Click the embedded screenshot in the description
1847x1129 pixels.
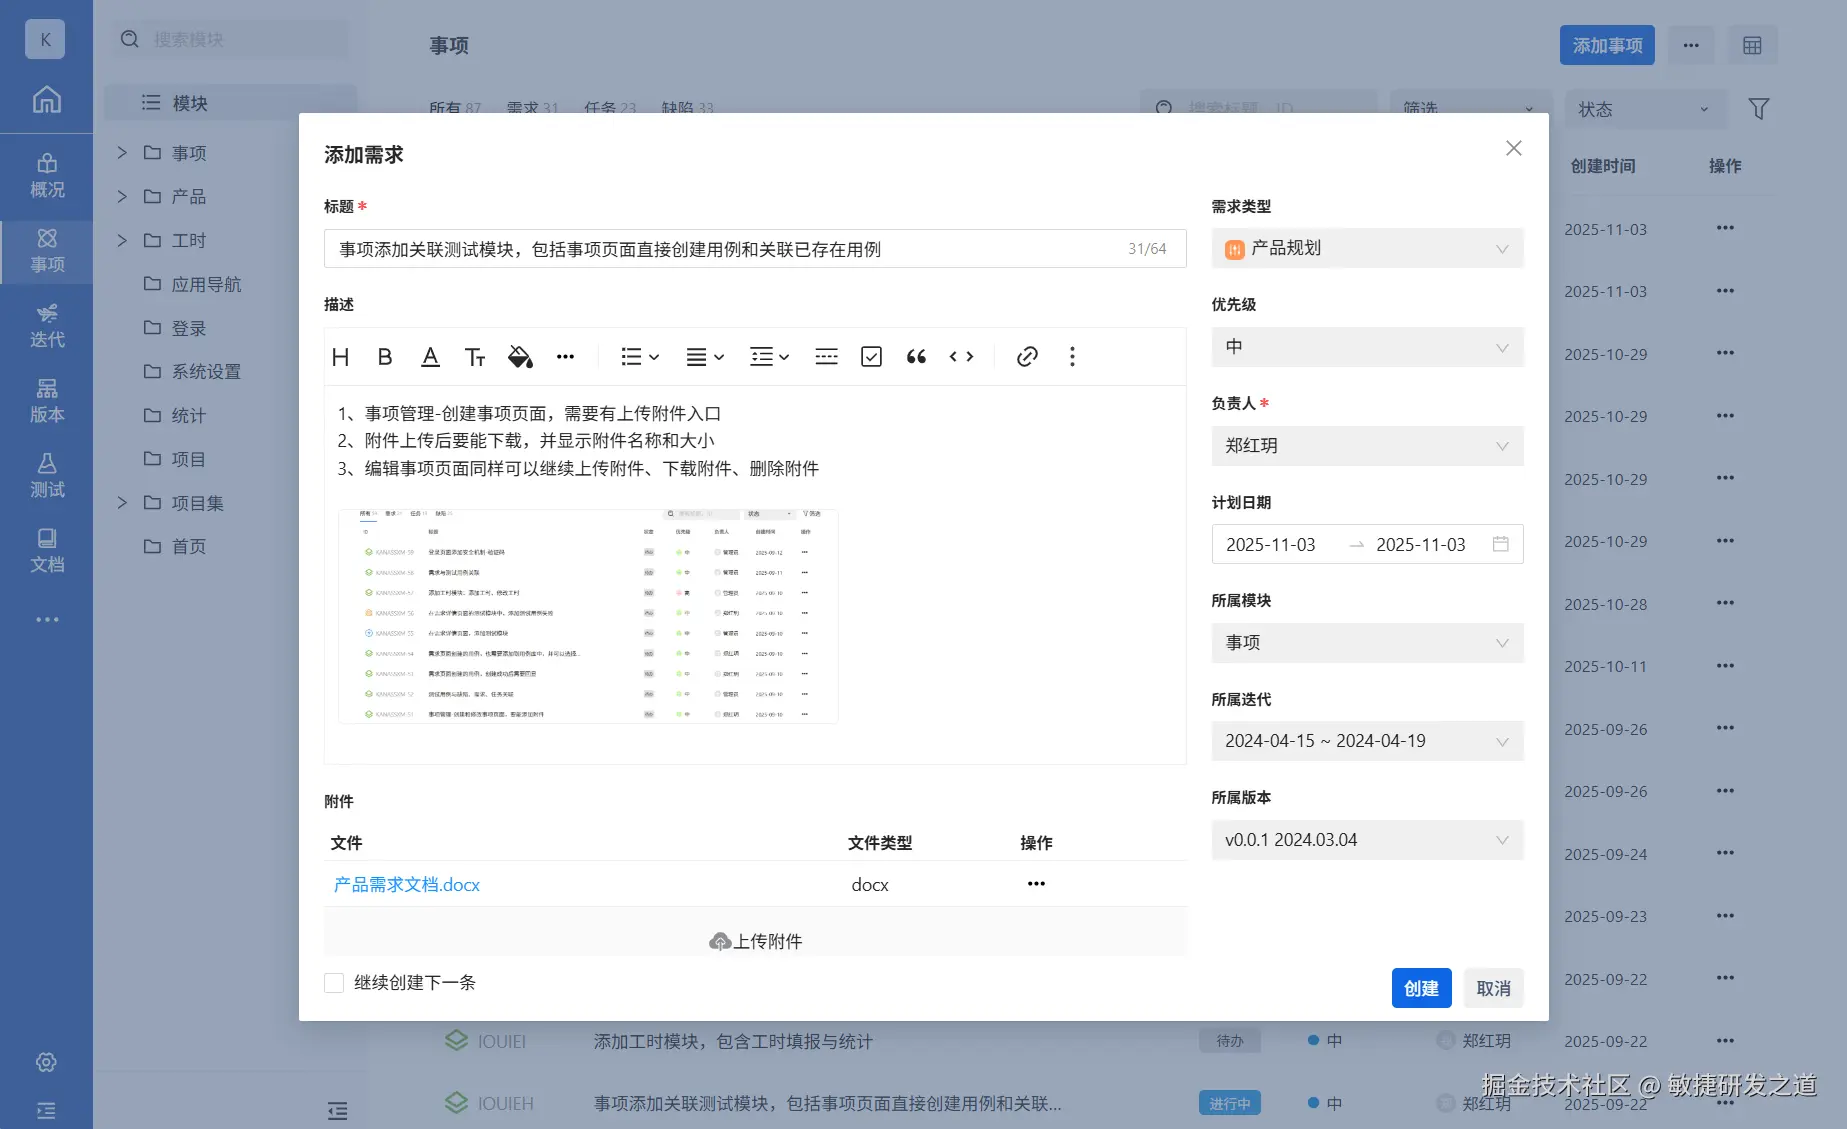point(588,616)
